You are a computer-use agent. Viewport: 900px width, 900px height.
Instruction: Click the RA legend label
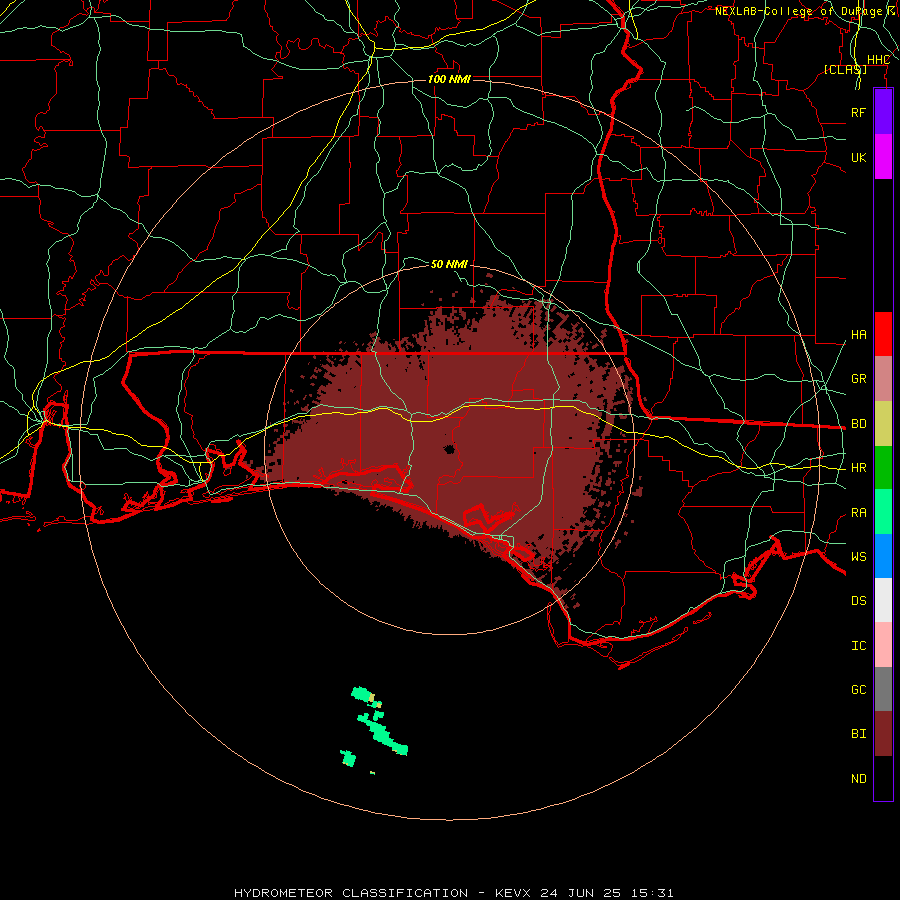tap(858, 513)
